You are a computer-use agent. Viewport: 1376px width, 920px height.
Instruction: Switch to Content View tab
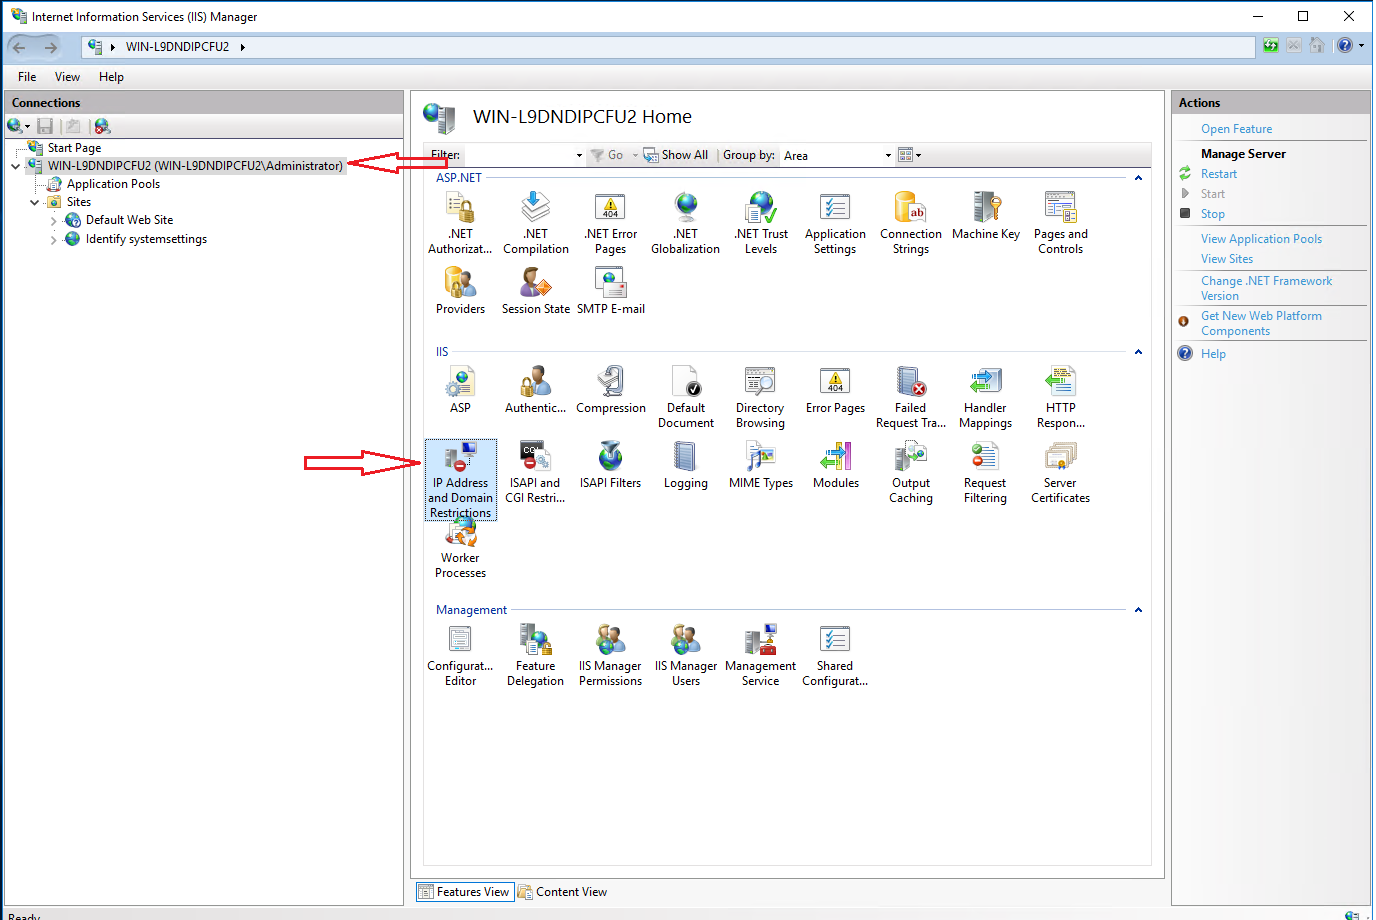(x=563, y=892)
